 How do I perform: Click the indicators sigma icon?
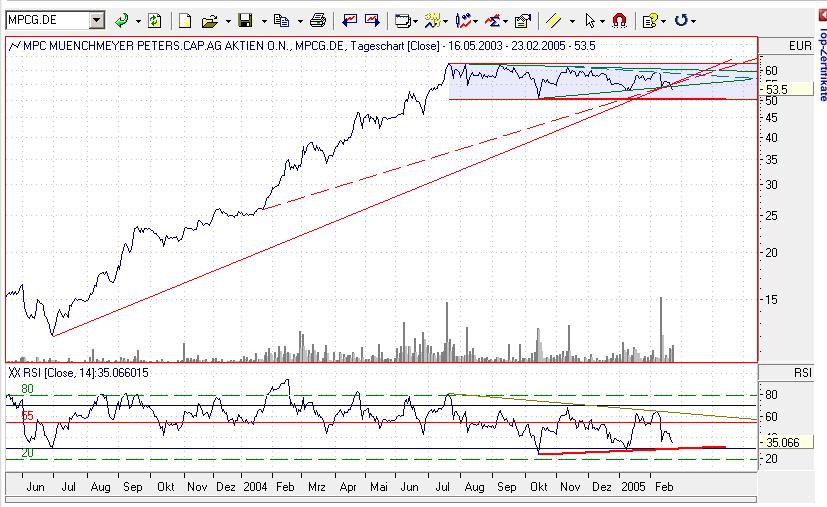pos(493,21)
